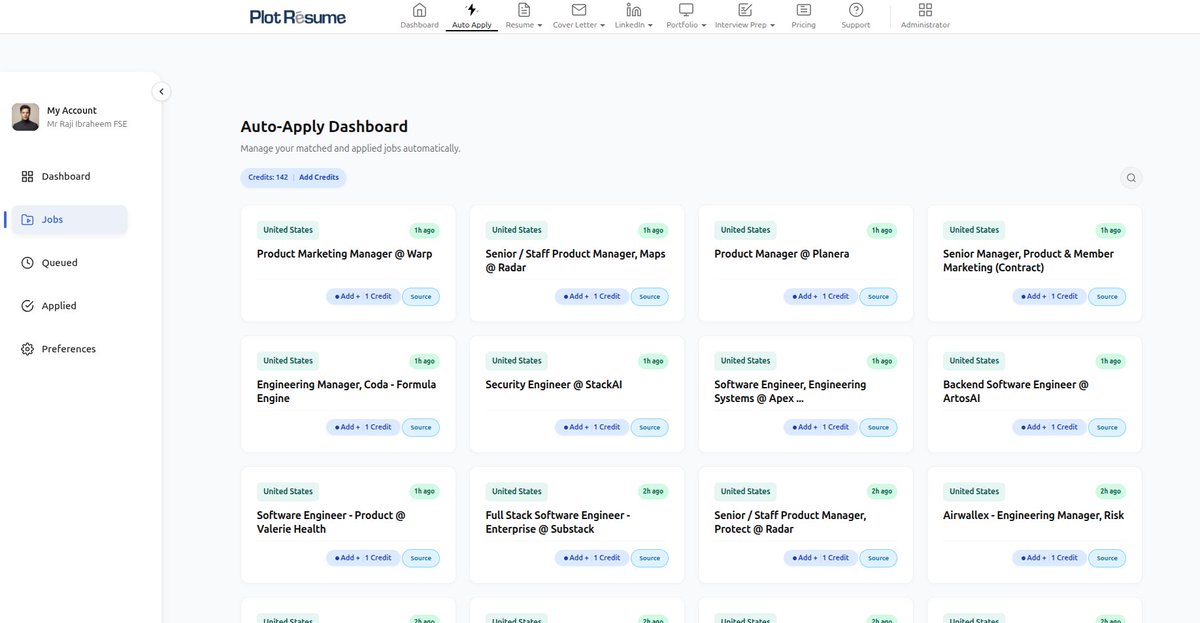The height and width of the screenshot is (623, 1200).
Task: Open job title Security Engineer @ StackAI
Action: [554, 385]
